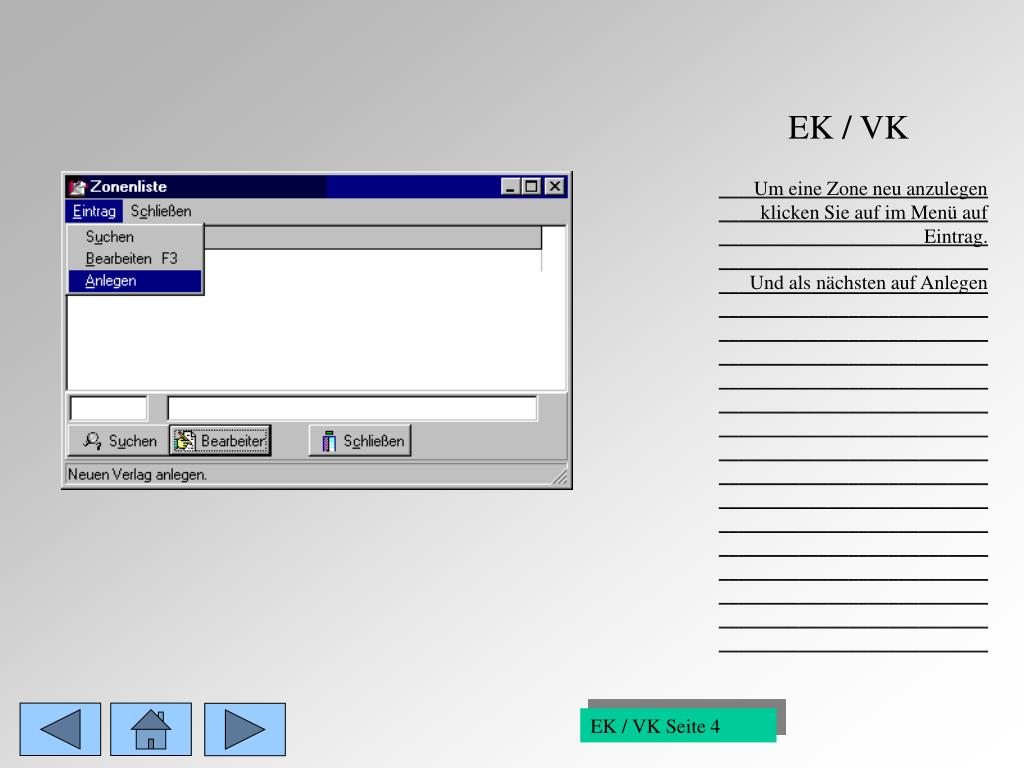Viewport: 1024px width, 768px height.
Task: Click the Zonenliste title bar icon
Action: [x=77, y=187]
